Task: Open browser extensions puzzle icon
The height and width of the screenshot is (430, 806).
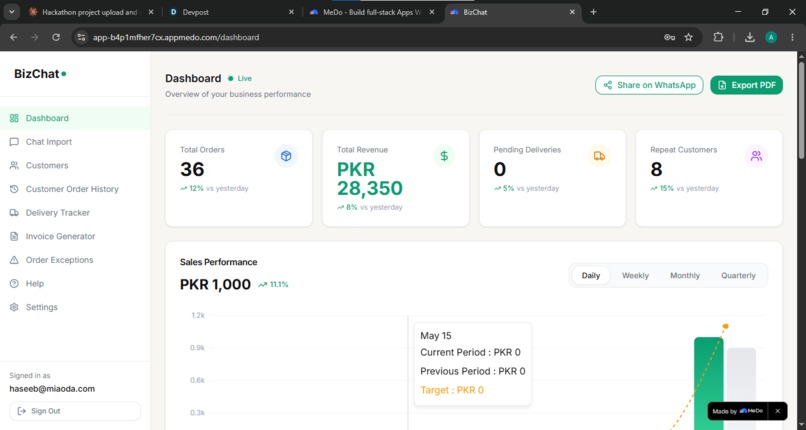Action: 718,37
